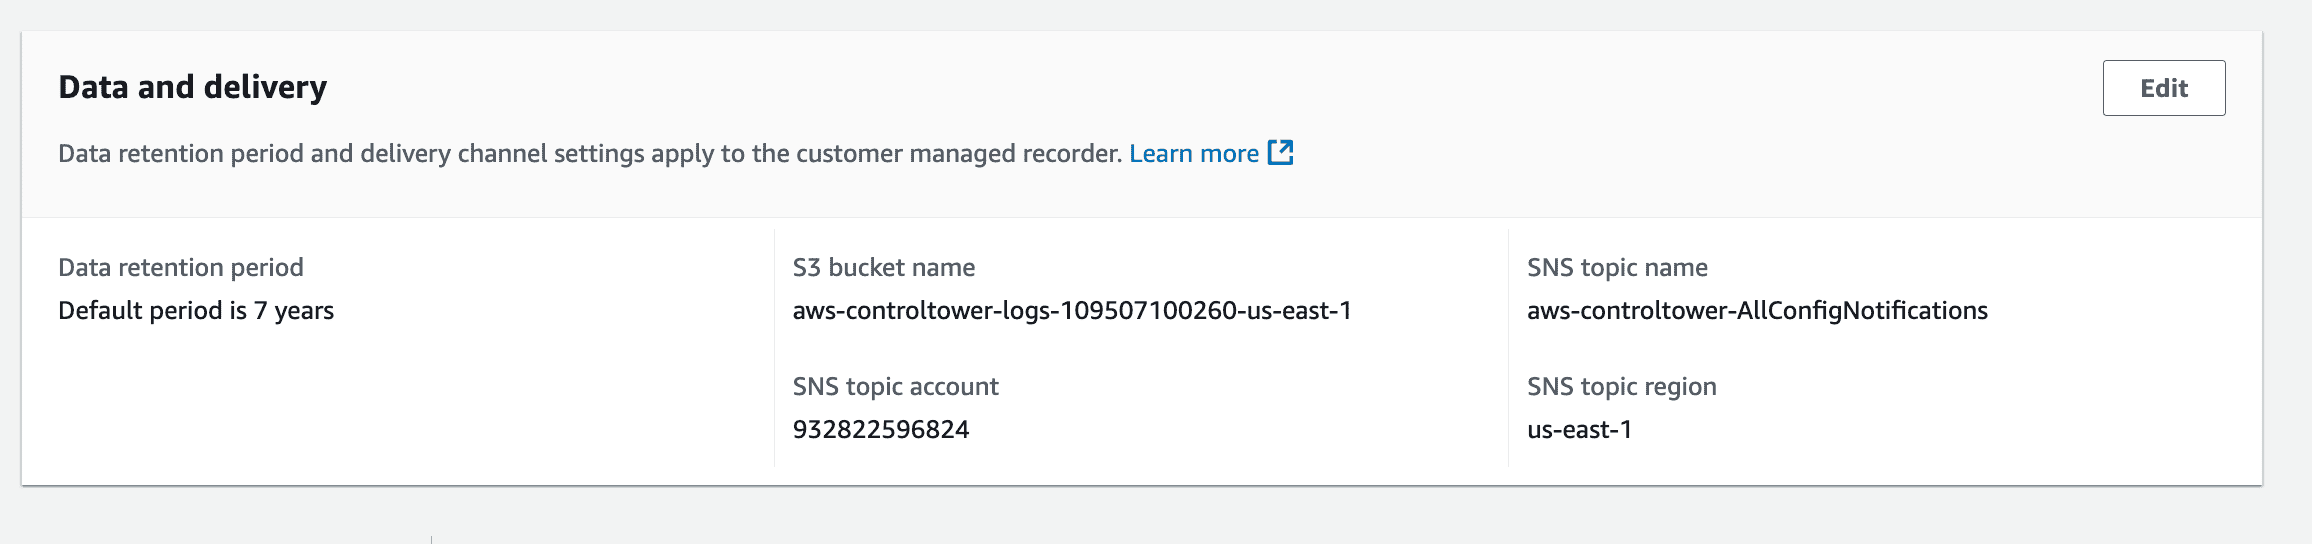Screen dimensions: 2312x544
Task: Click the us-east-1 value under SNS topic region
Action: click(1579, 429)
